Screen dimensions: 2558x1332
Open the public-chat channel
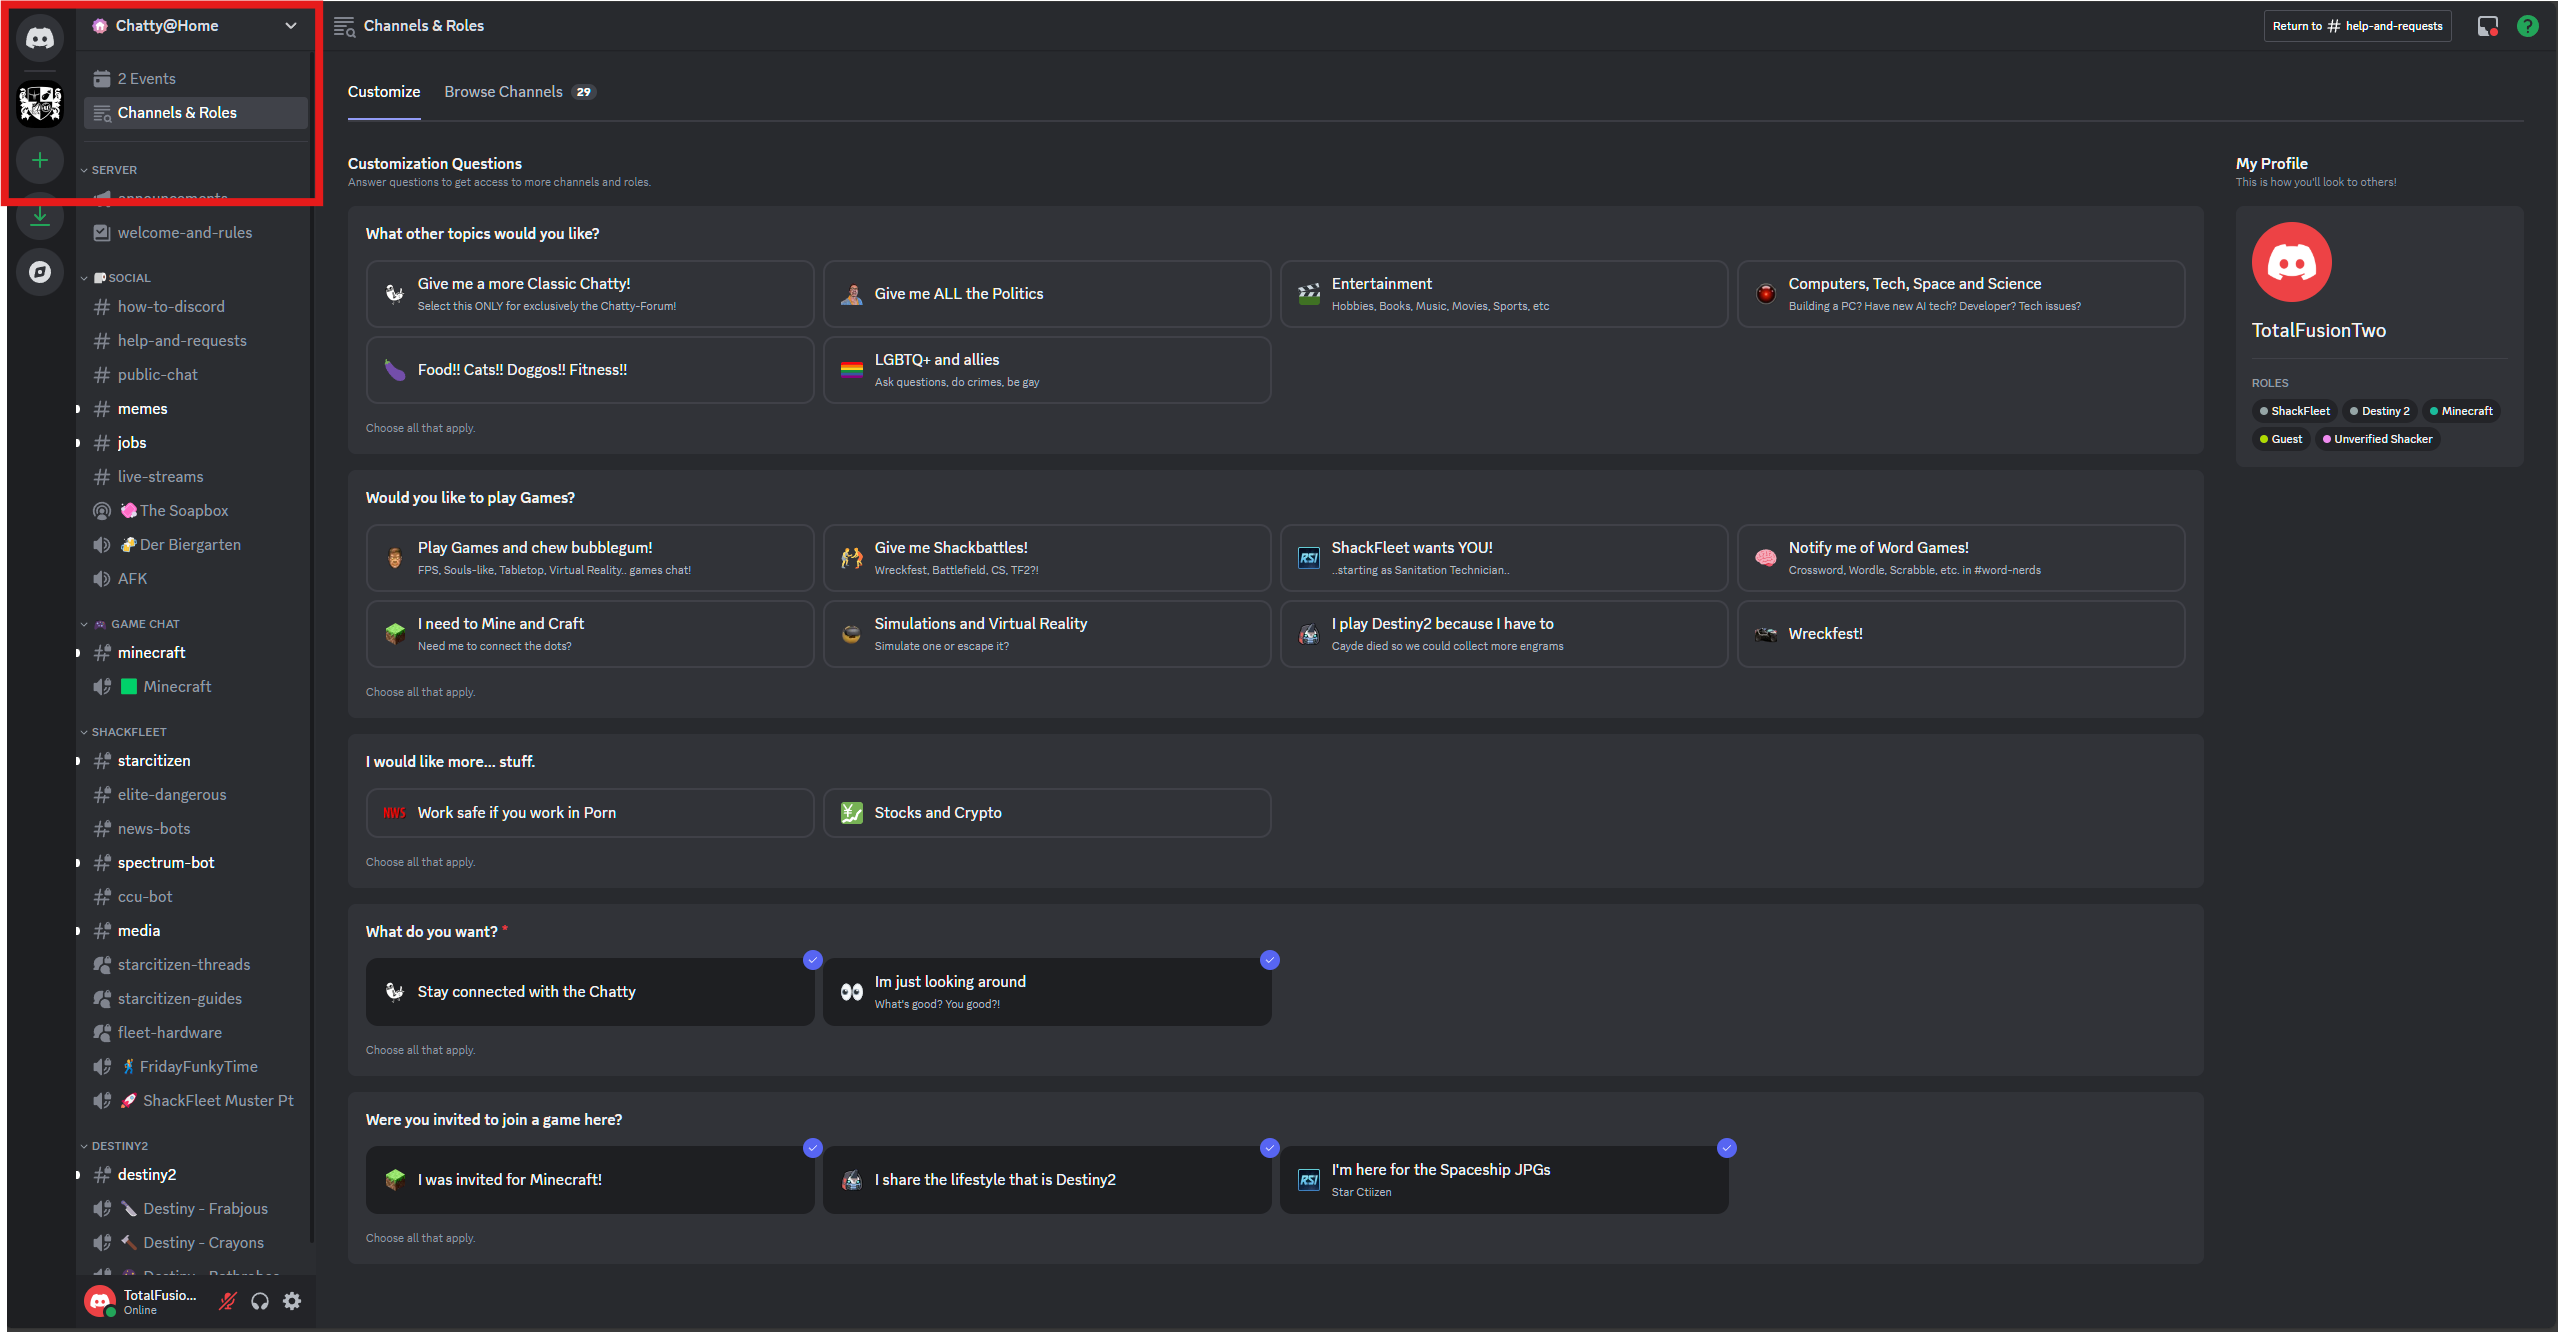point(157,374)
